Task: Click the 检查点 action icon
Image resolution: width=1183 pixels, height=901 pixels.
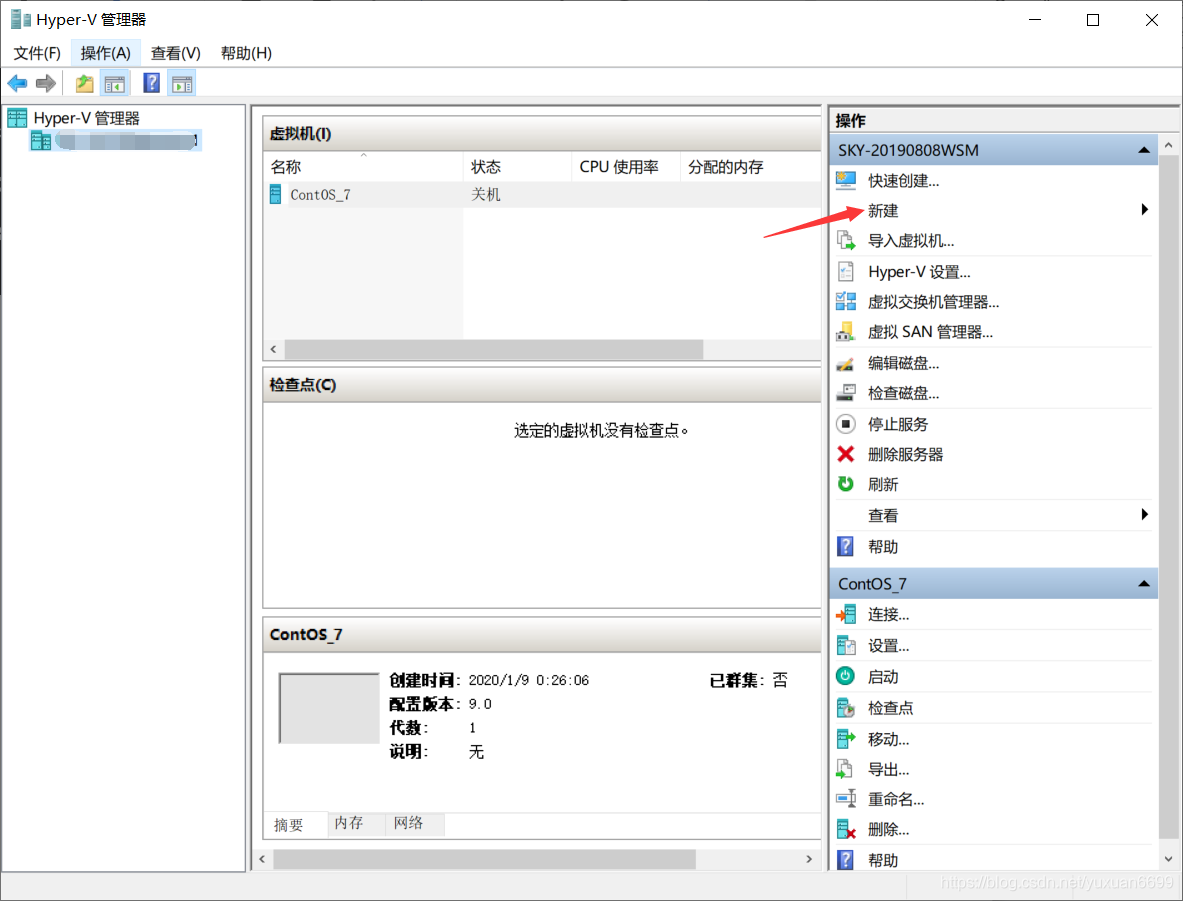Action: point(846,708)
